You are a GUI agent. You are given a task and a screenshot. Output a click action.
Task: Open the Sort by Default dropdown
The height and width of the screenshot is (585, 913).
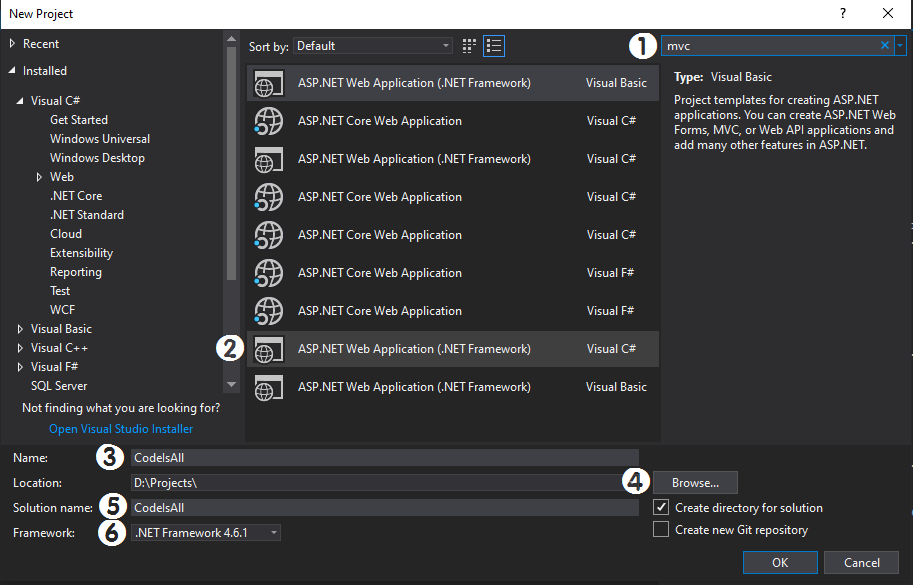click(373, 46)
